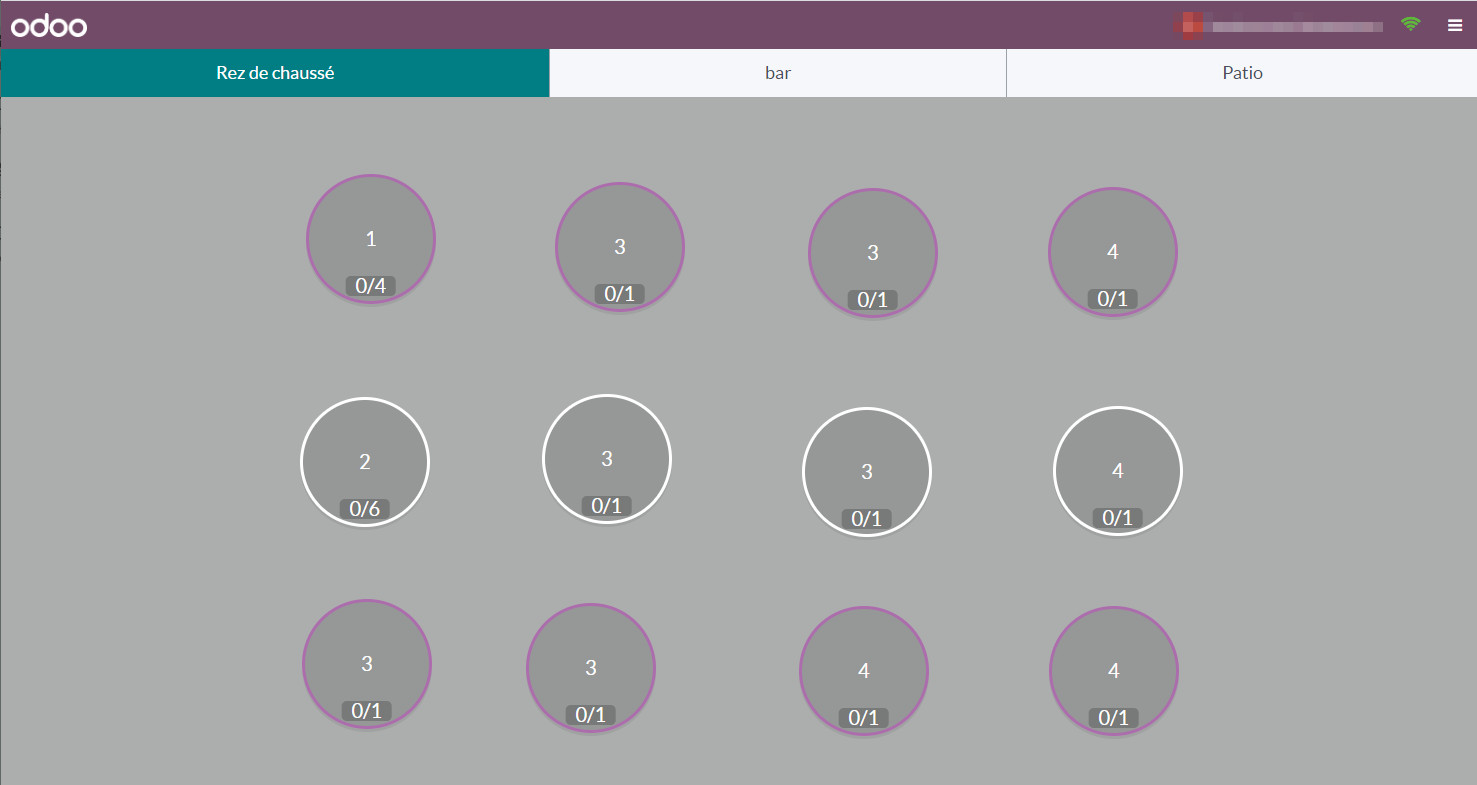
Task: Select the second table 3 in the bottom row
Action: click(591, 667)
